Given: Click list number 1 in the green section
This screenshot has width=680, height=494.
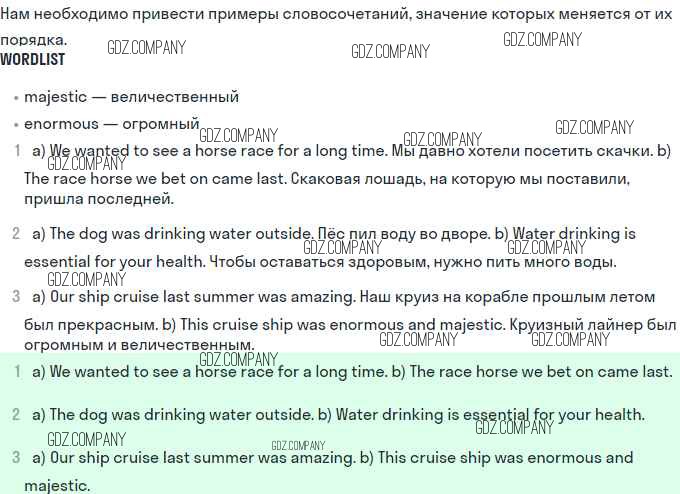Looking at the screenshot, I should [x=17, y=372].
